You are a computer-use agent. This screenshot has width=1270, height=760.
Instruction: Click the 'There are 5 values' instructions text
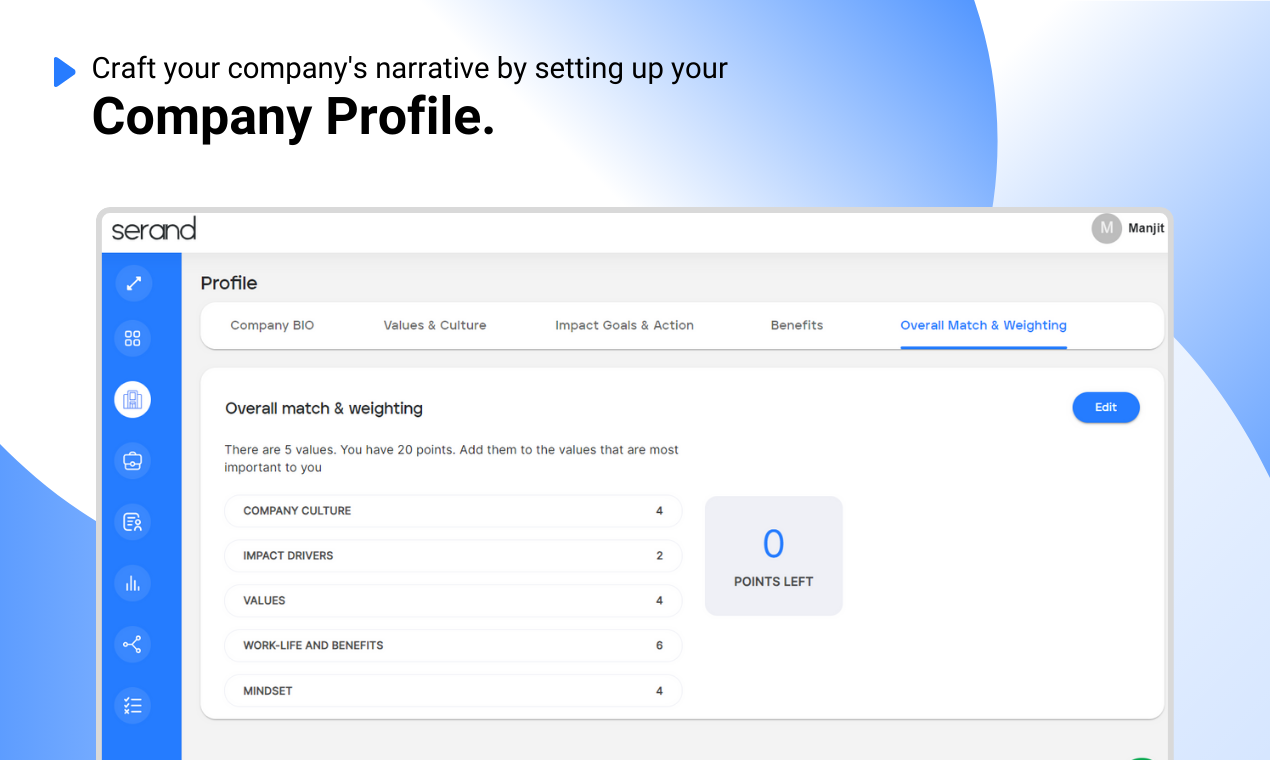click(x=451, y=459)
